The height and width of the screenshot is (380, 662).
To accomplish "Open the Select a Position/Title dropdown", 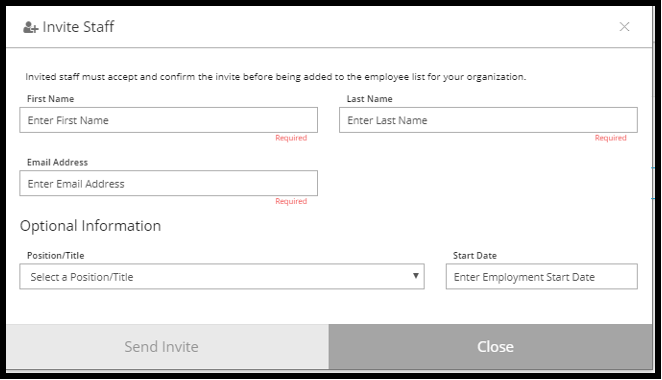I will coord(222,277).
